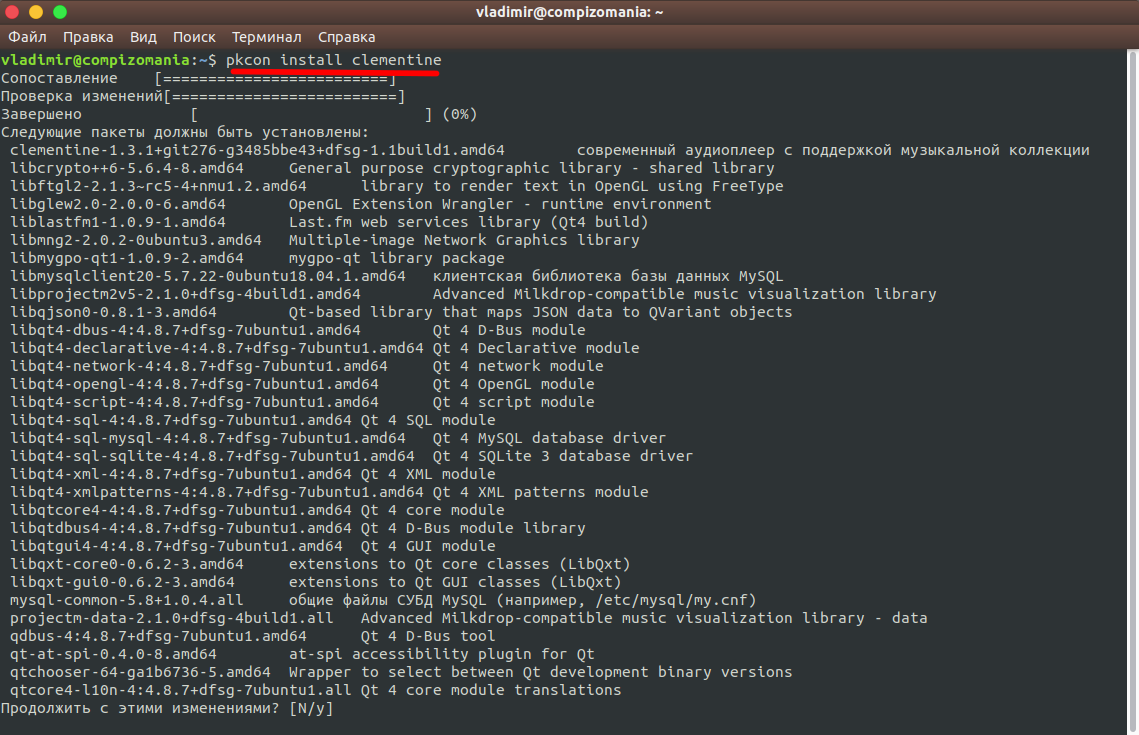Click the libqxt-core0-0.6.2-3.amd64 row
Screen dimensions: 1139x735
tap(320, 564)
